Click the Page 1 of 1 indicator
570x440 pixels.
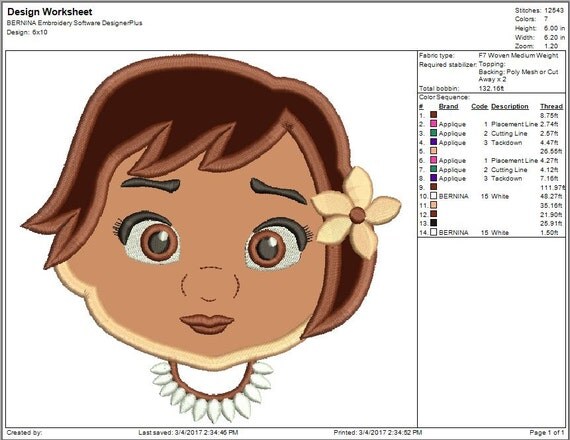[x=547, y=432]
